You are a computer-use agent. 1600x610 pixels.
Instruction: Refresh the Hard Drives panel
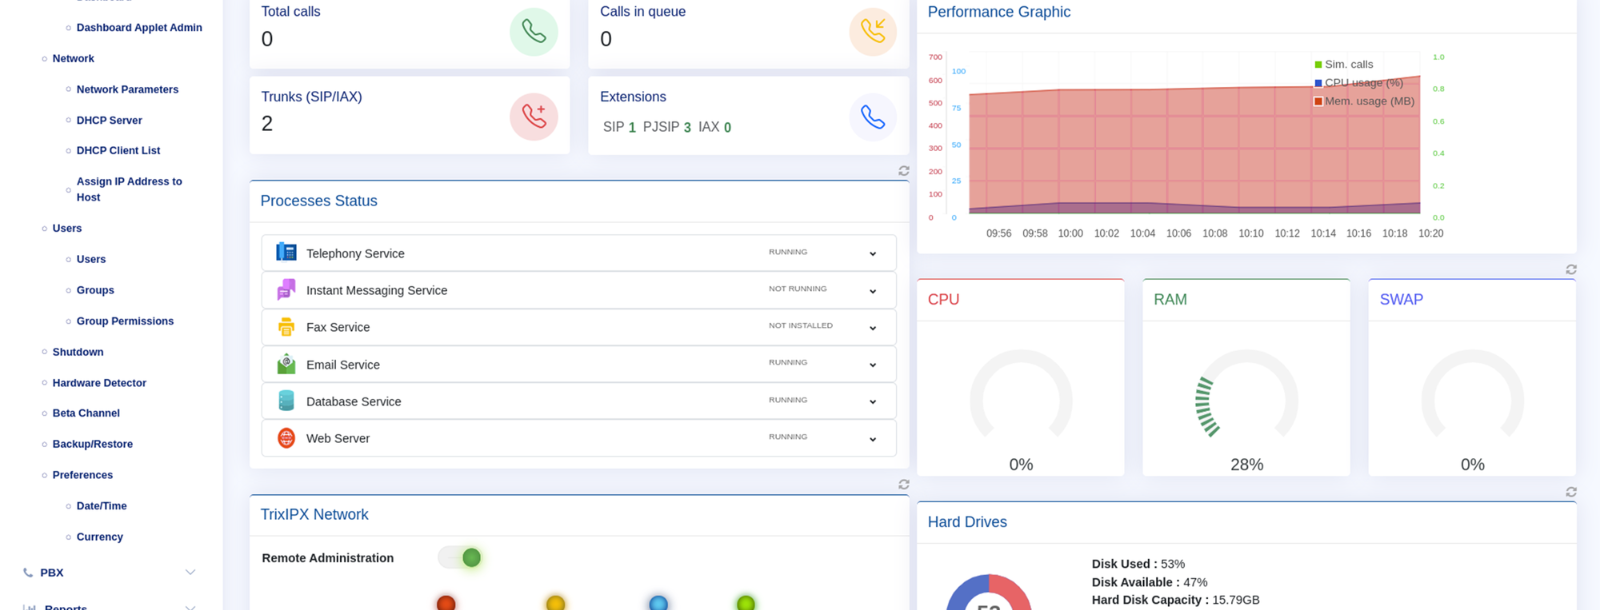tap(1570, 492)
